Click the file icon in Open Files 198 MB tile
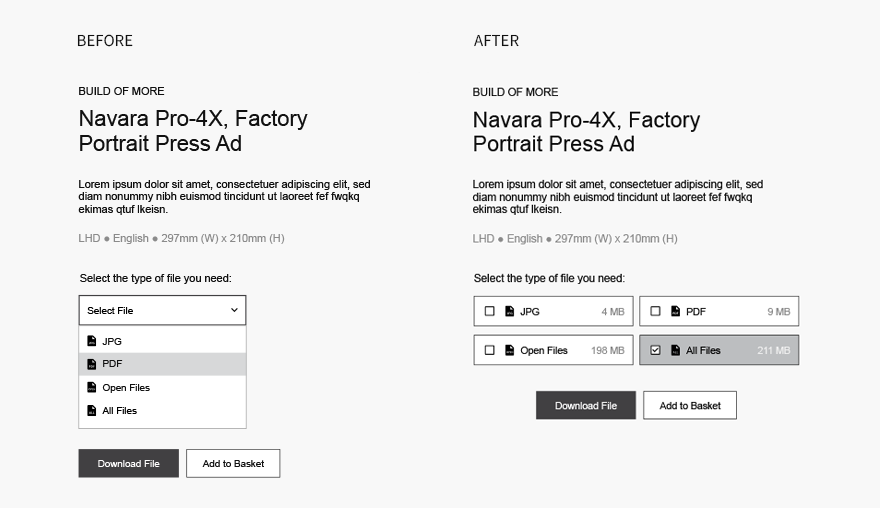880x508 pixels. 510,350
